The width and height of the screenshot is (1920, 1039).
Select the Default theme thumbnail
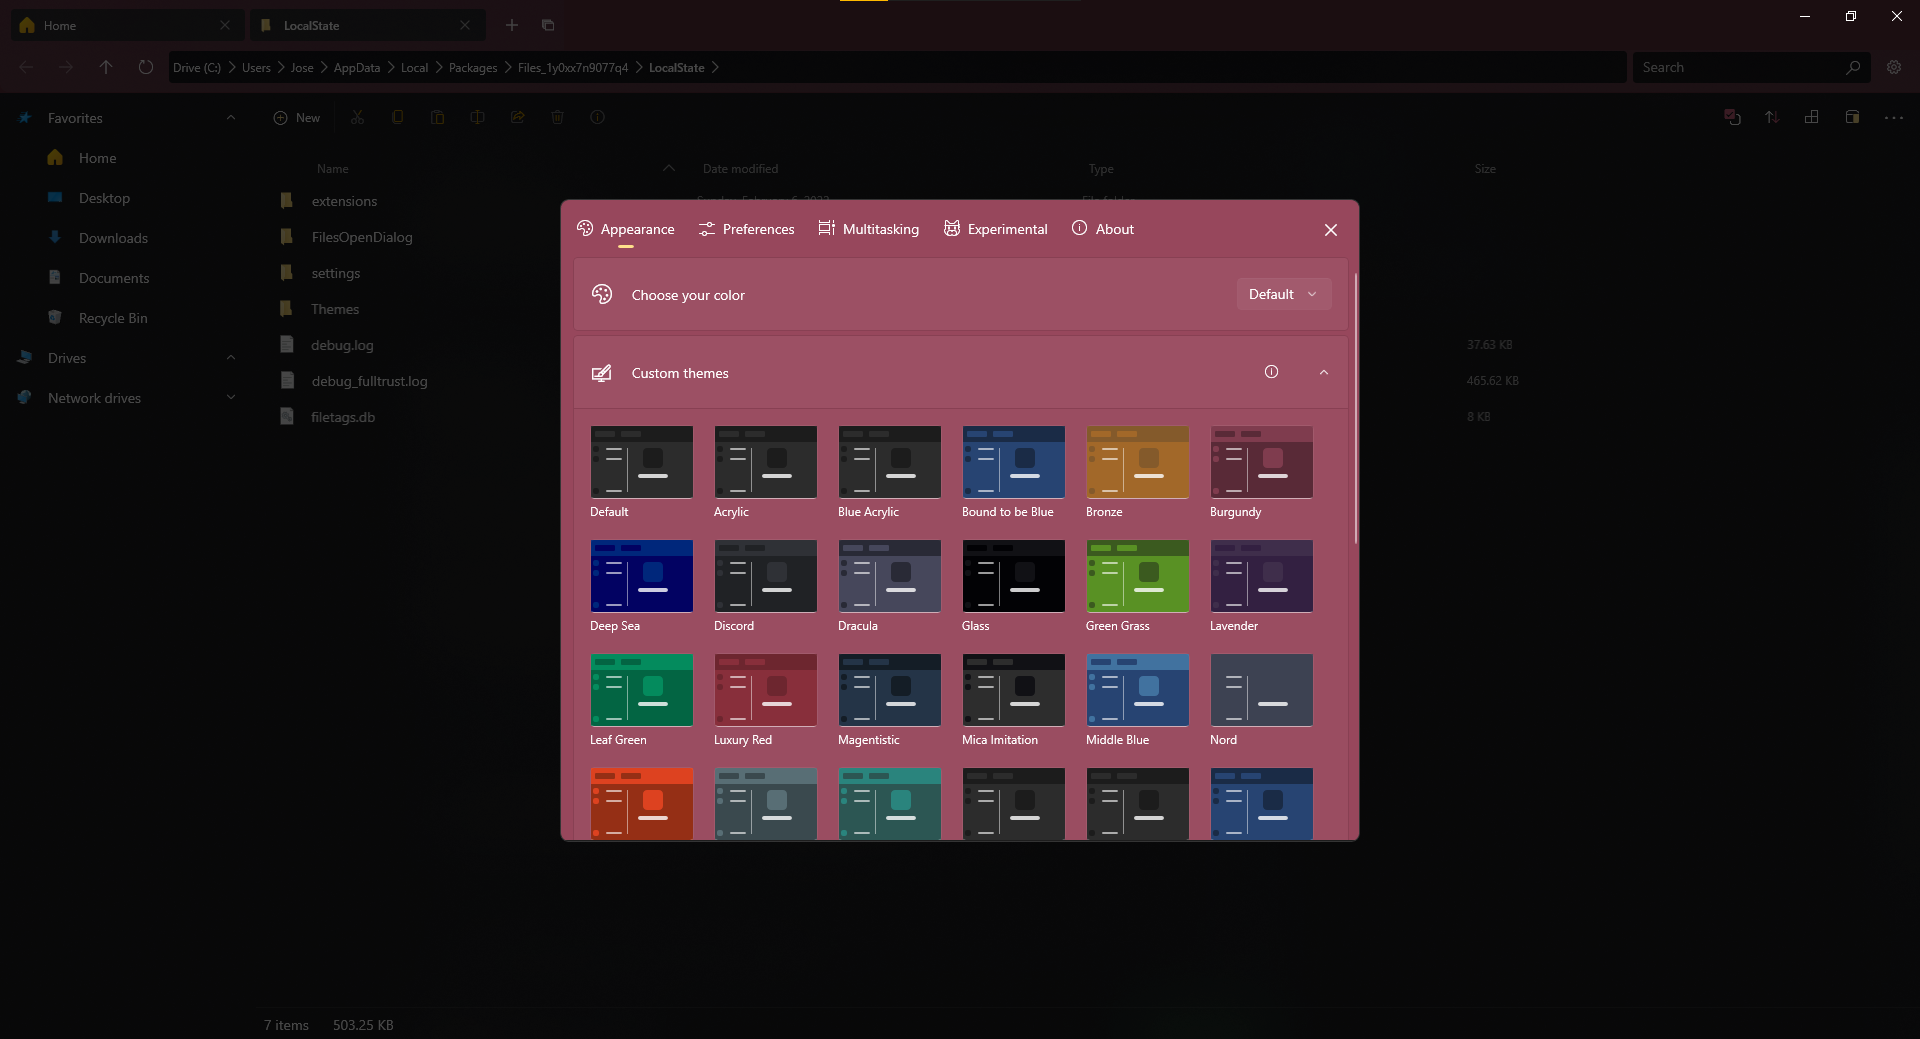(x=642, y=462)
